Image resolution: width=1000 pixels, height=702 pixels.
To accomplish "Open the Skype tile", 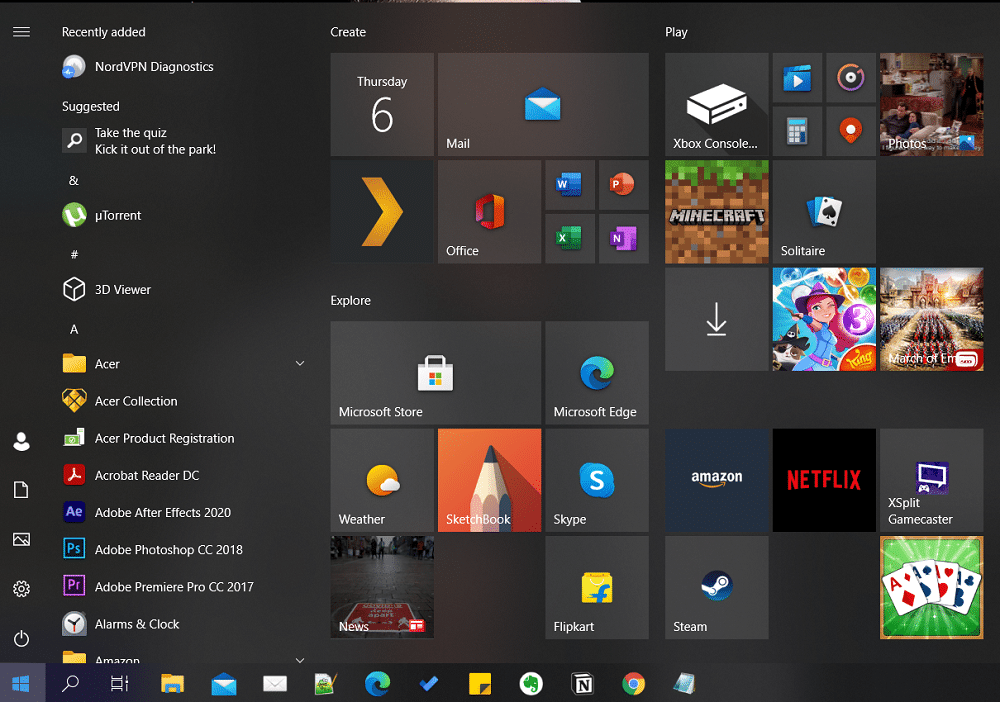I will coord(597,480).
